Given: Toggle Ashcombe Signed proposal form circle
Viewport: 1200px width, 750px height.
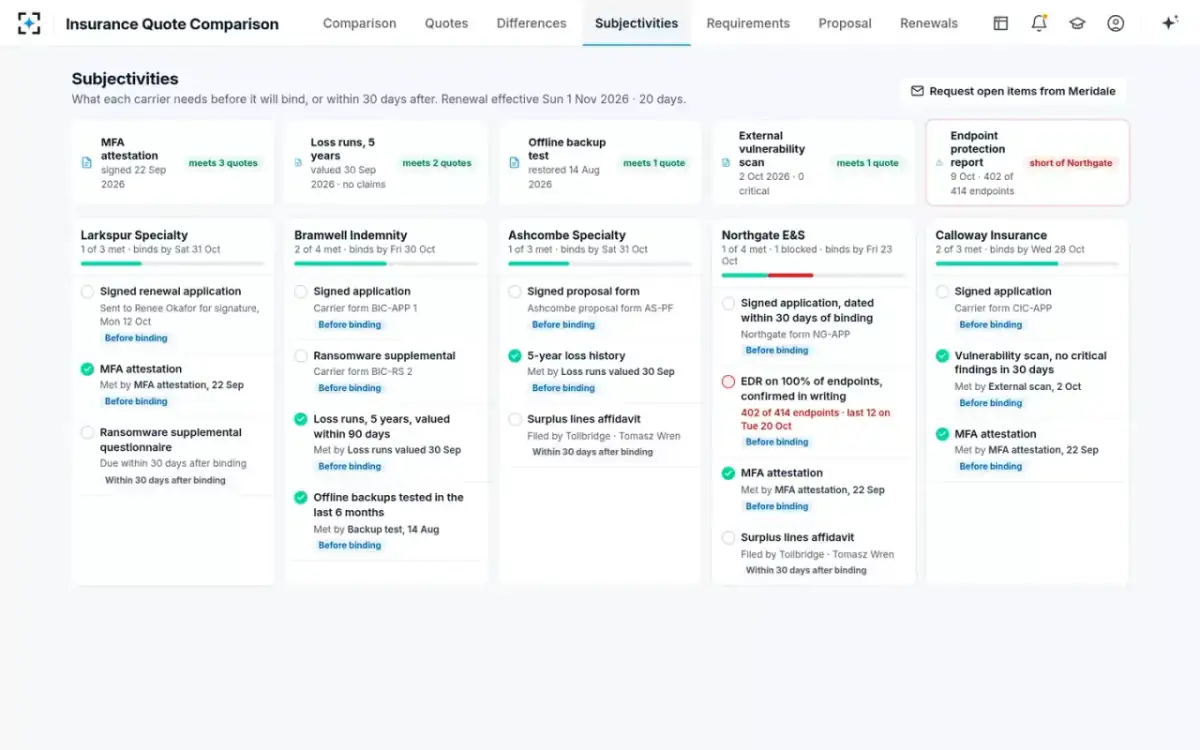Looking at the screenshot, I should (515, 292).
